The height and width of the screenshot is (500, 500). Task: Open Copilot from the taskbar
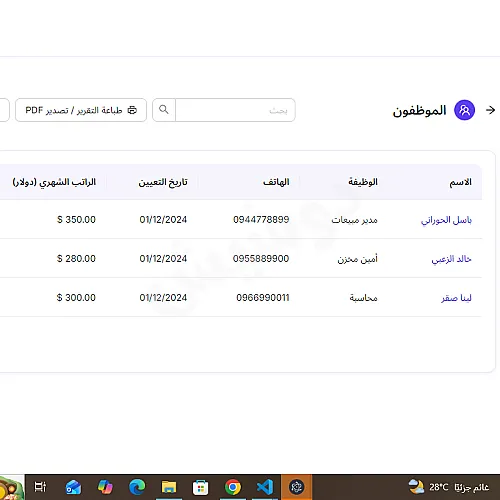(105, 487)
